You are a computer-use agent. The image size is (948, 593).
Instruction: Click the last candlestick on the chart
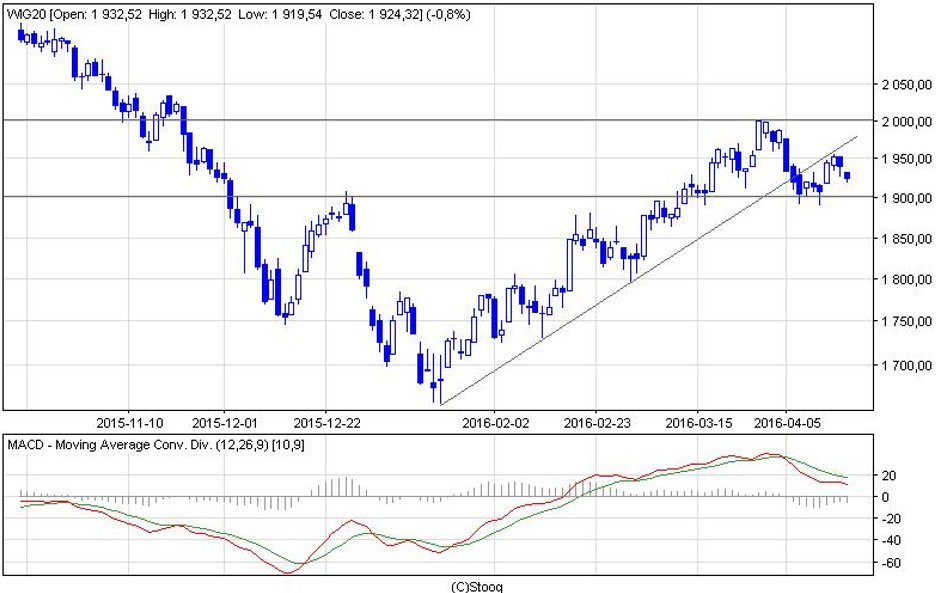[848, 176]
